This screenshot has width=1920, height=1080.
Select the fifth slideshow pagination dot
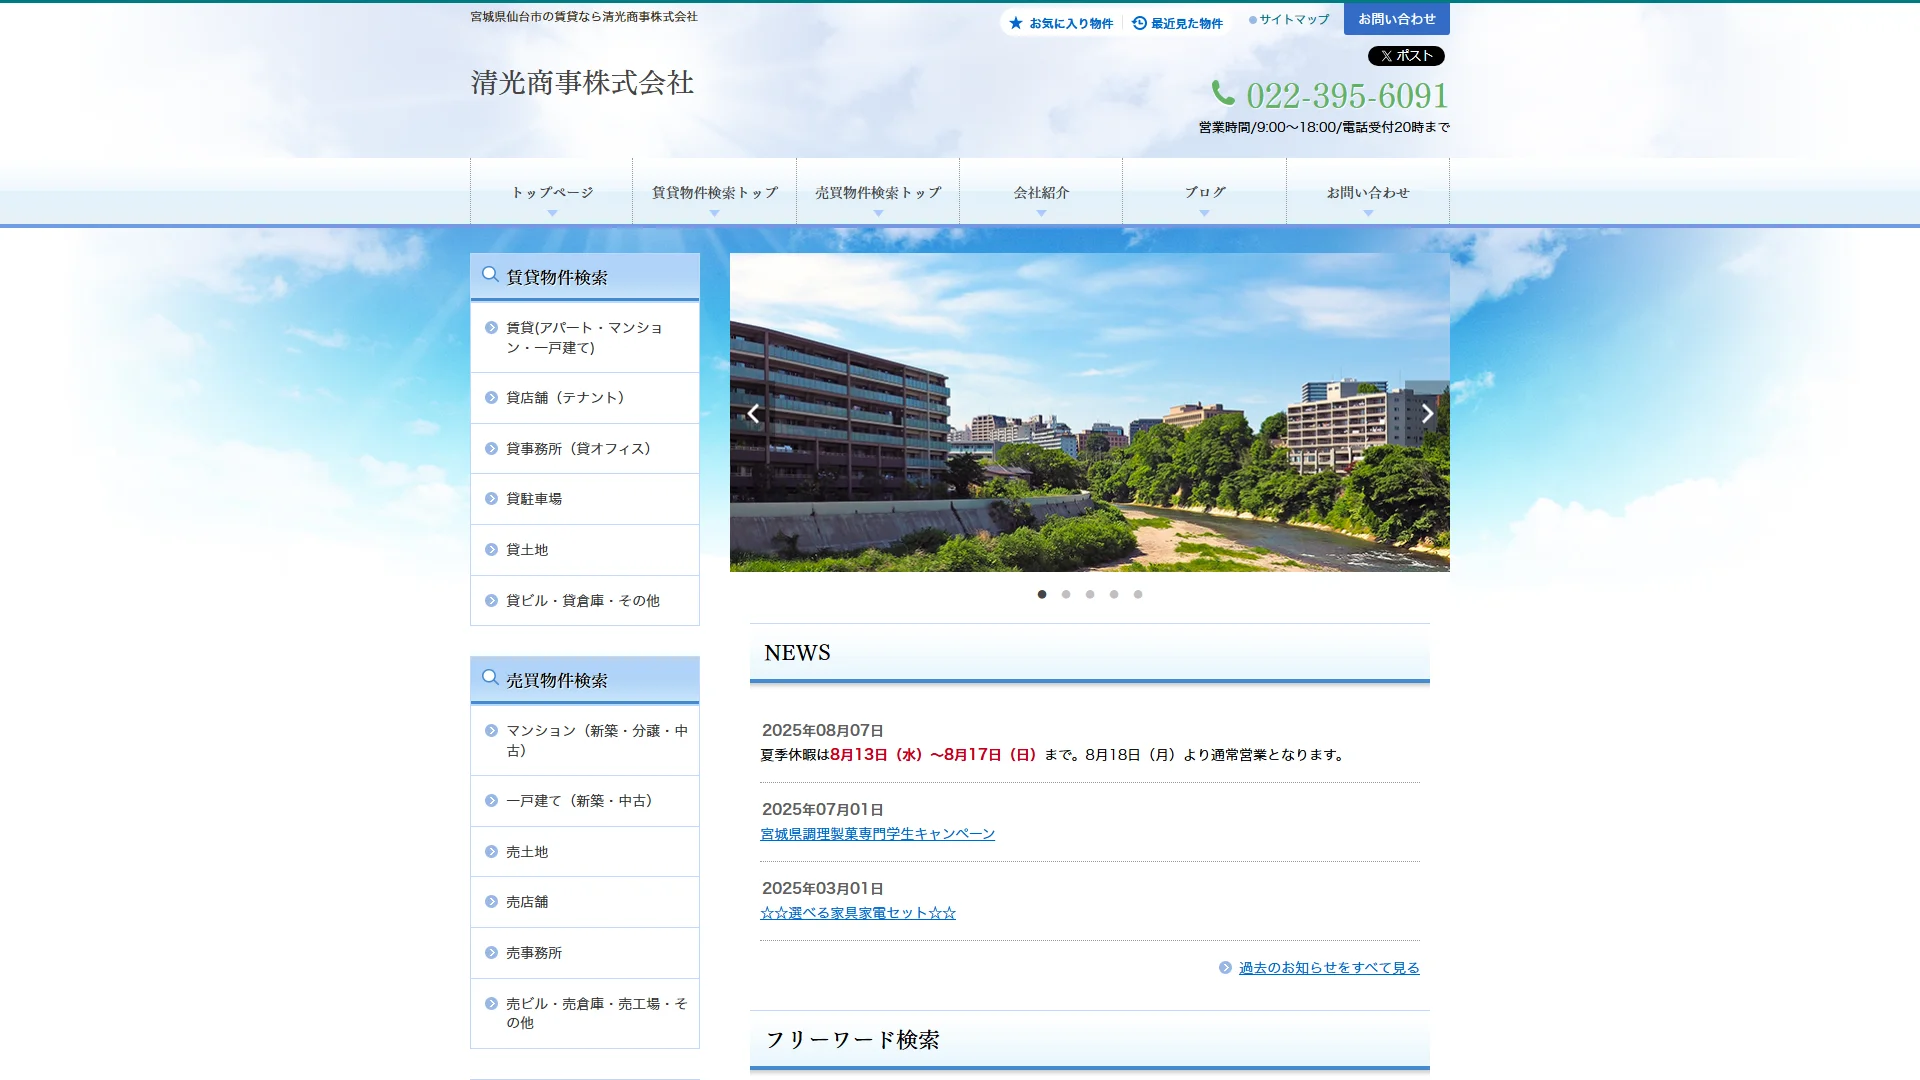[1138, 594]
